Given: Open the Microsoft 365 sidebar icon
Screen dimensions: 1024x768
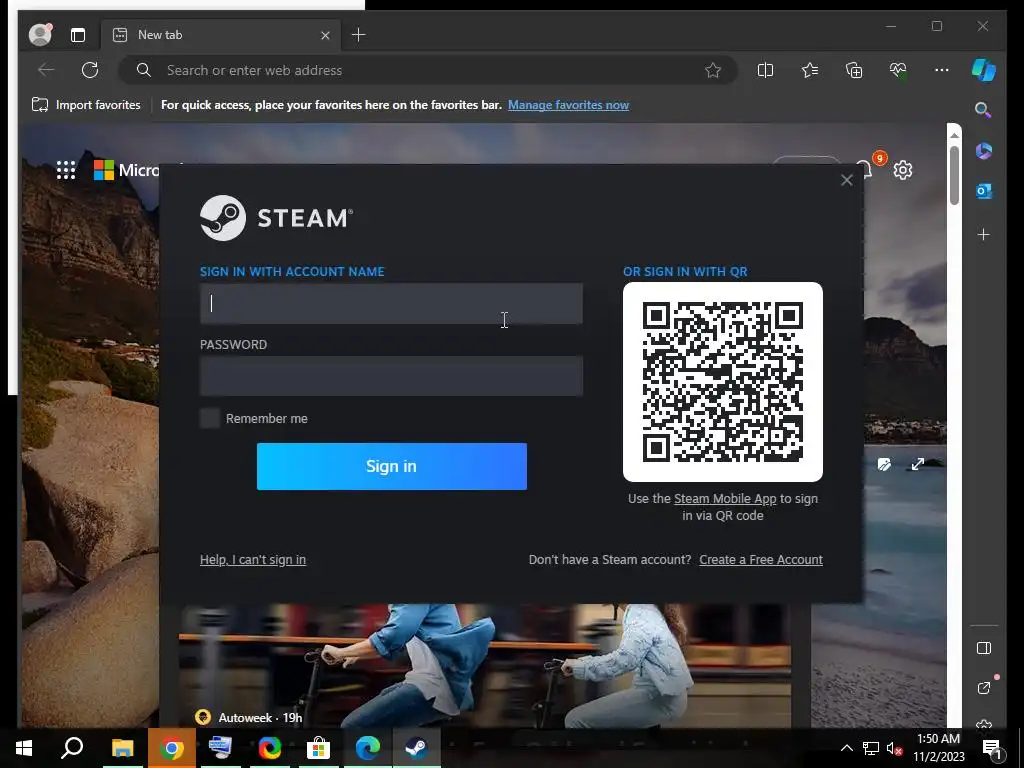Looking at the screenshot, I should pyautogui.click(x=984, y=151).
